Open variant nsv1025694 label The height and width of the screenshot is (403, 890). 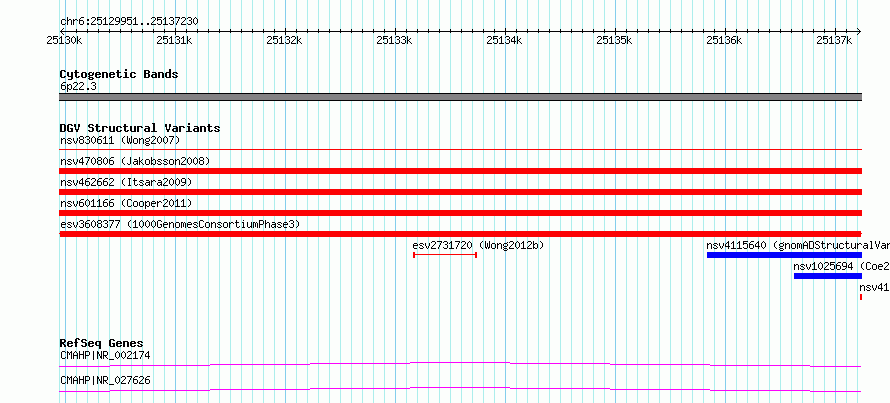841,266
